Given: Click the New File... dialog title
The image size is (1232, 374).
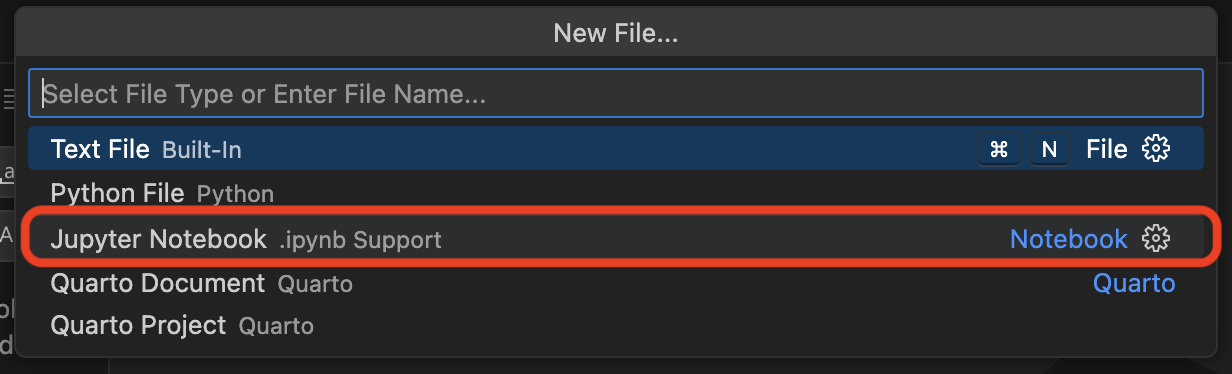Looking at the screenshot, I should coord(616,34).
